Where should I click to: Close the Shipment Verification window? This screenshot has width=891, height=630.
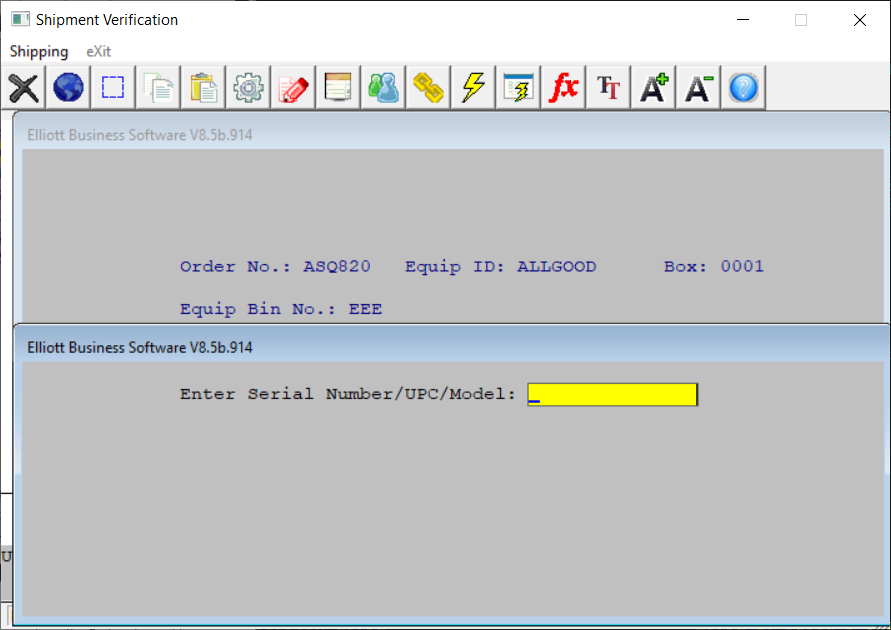point(860,20)
